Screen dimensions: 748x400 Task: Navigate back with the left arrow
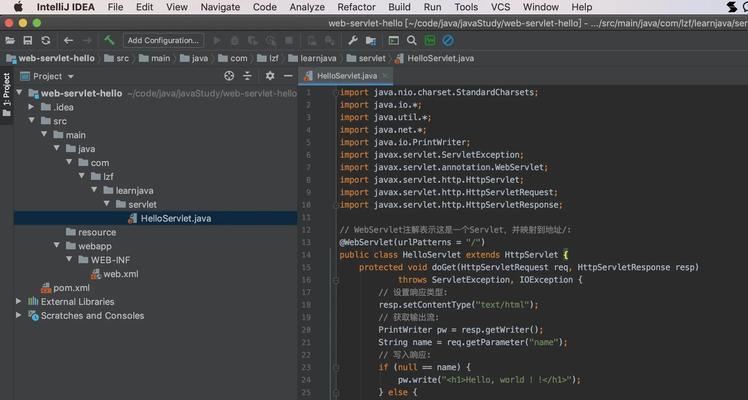pyautogui.click(x=69, y=41)
